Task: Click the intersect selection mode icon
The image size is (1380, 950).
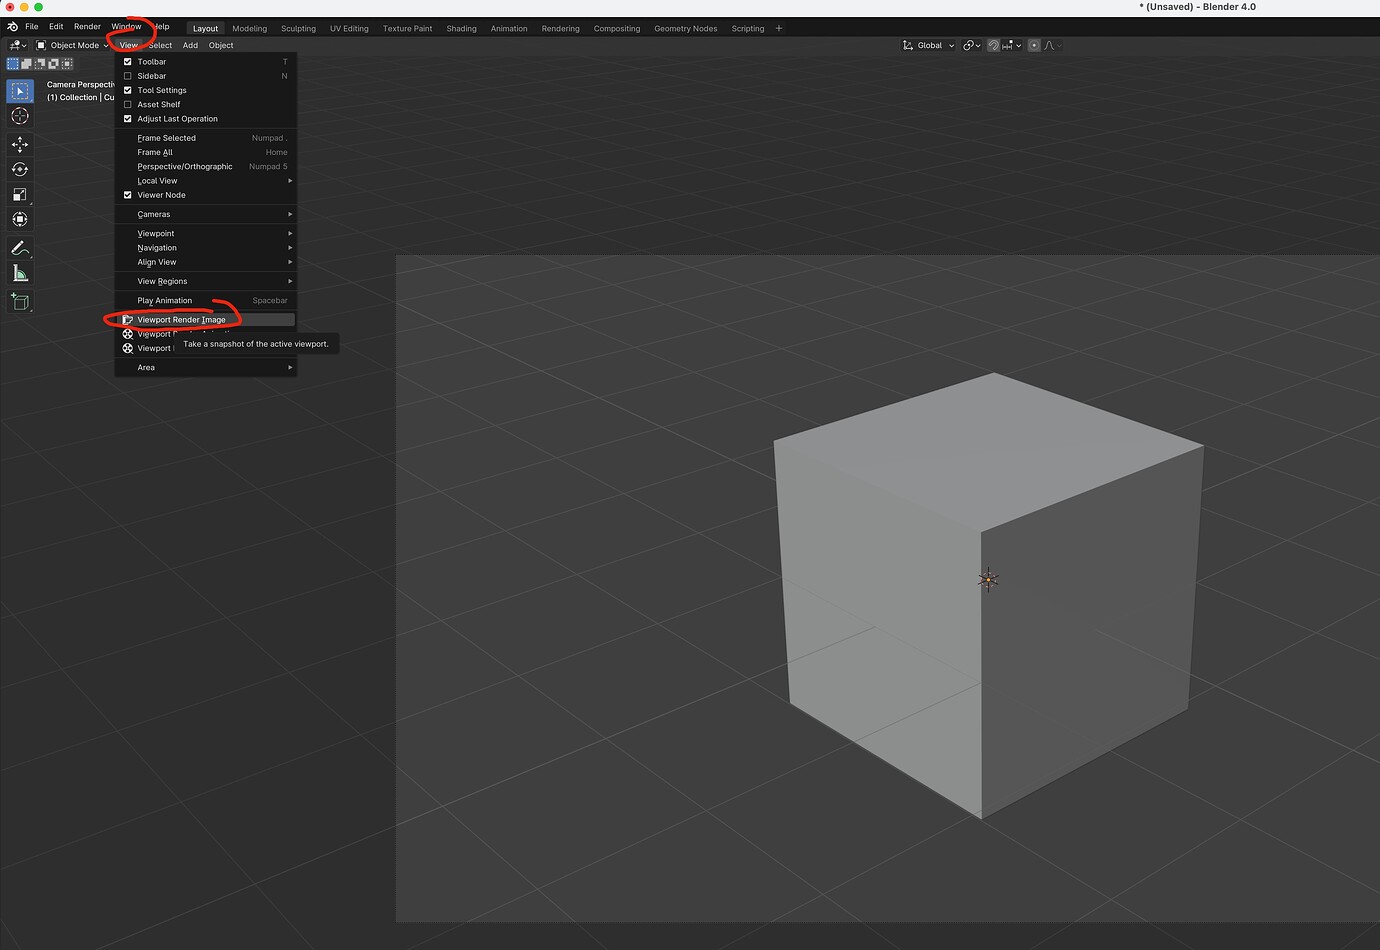Action: [x=66, y=63]
